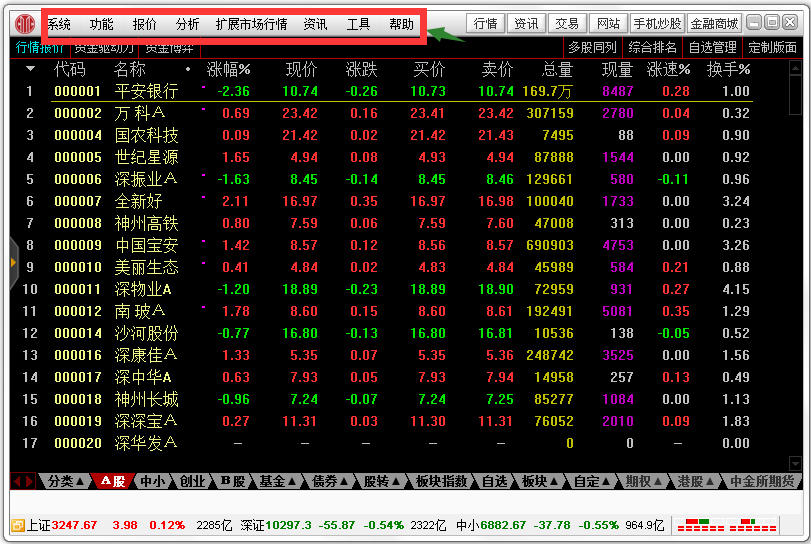
Task: Click the 交易 button
Action: [x=567, y=23]
